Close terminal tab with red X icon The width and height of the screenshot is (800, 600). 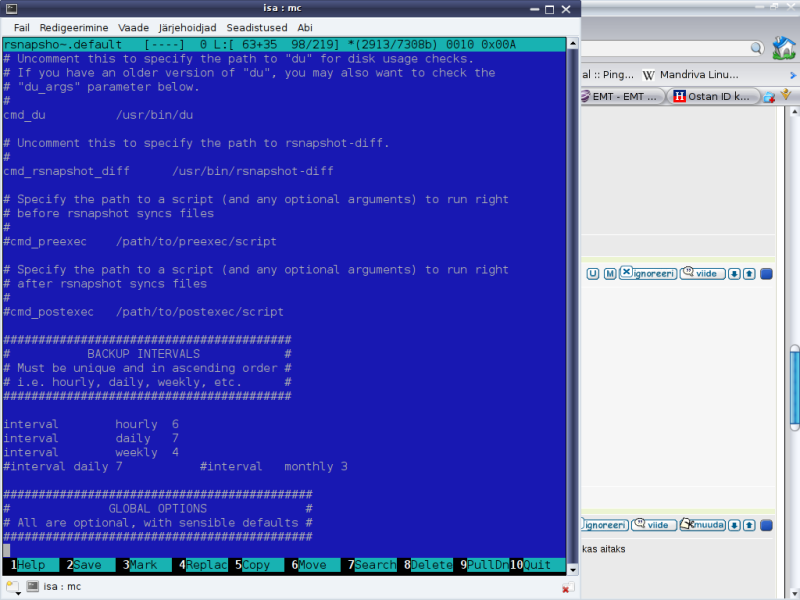566,588
